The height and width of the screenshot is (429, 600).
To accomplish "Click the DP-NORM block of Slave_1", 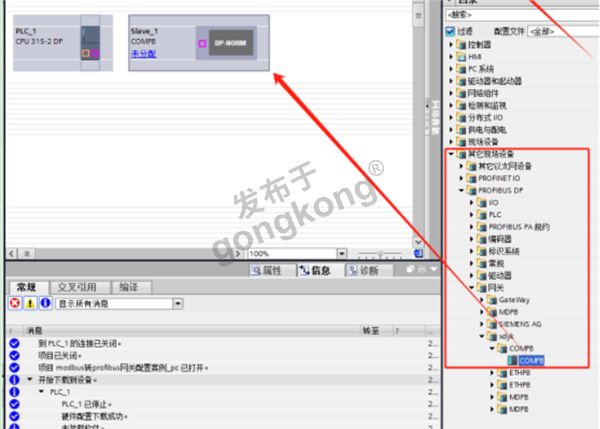I will pos(231,43).
